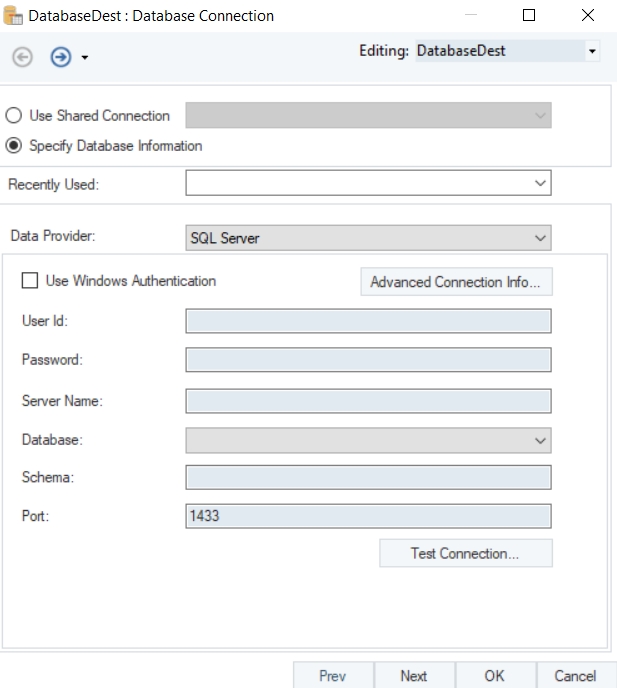This screenshot has width=617, height=688.
Task: Enable Use Windows Authentication checkbox
Action: point(30,281)
